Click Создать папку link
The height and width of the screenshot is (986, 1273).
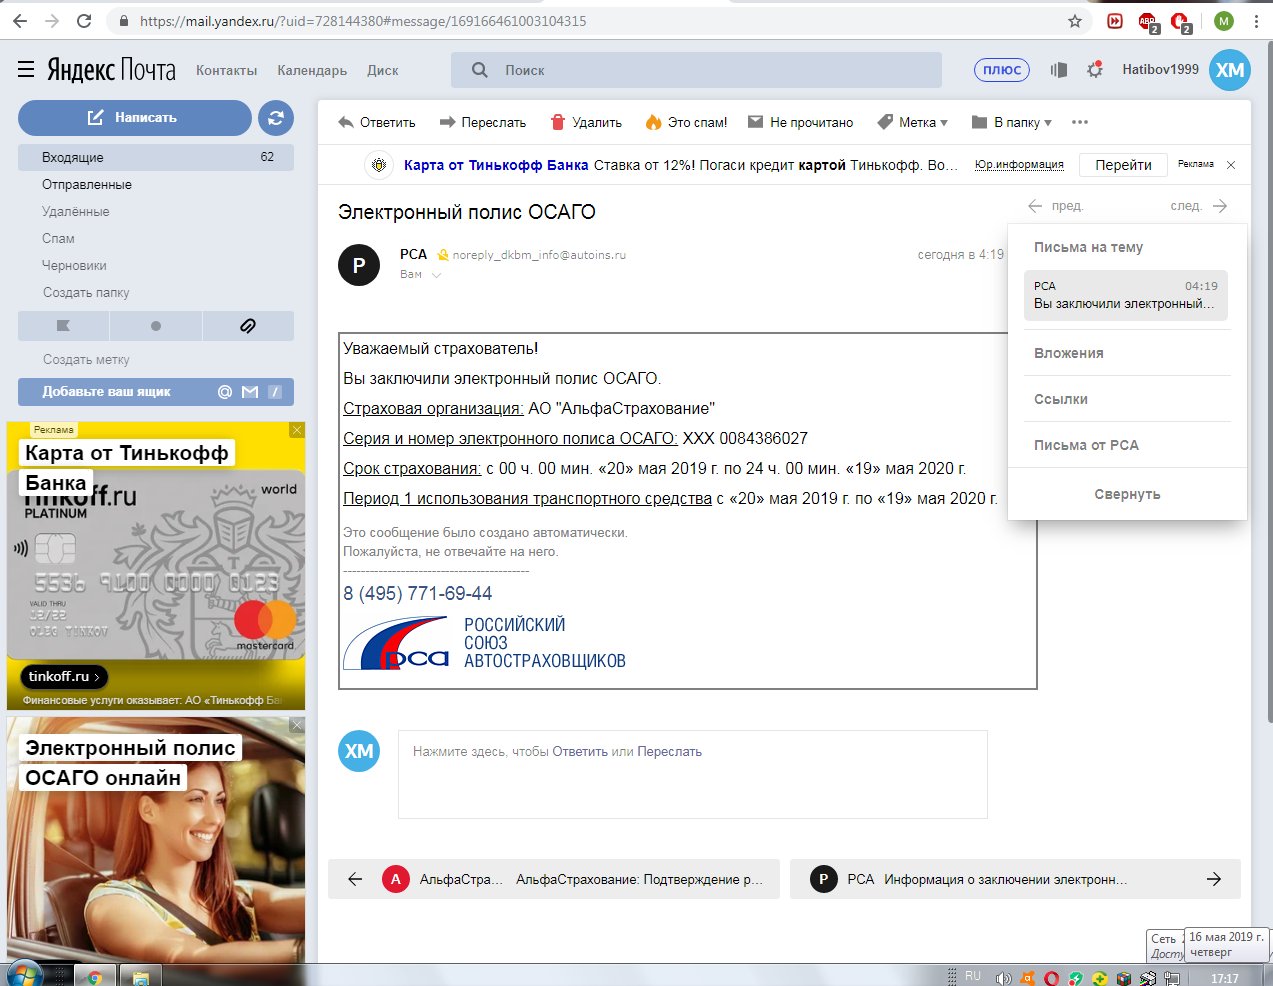(86, 292)
